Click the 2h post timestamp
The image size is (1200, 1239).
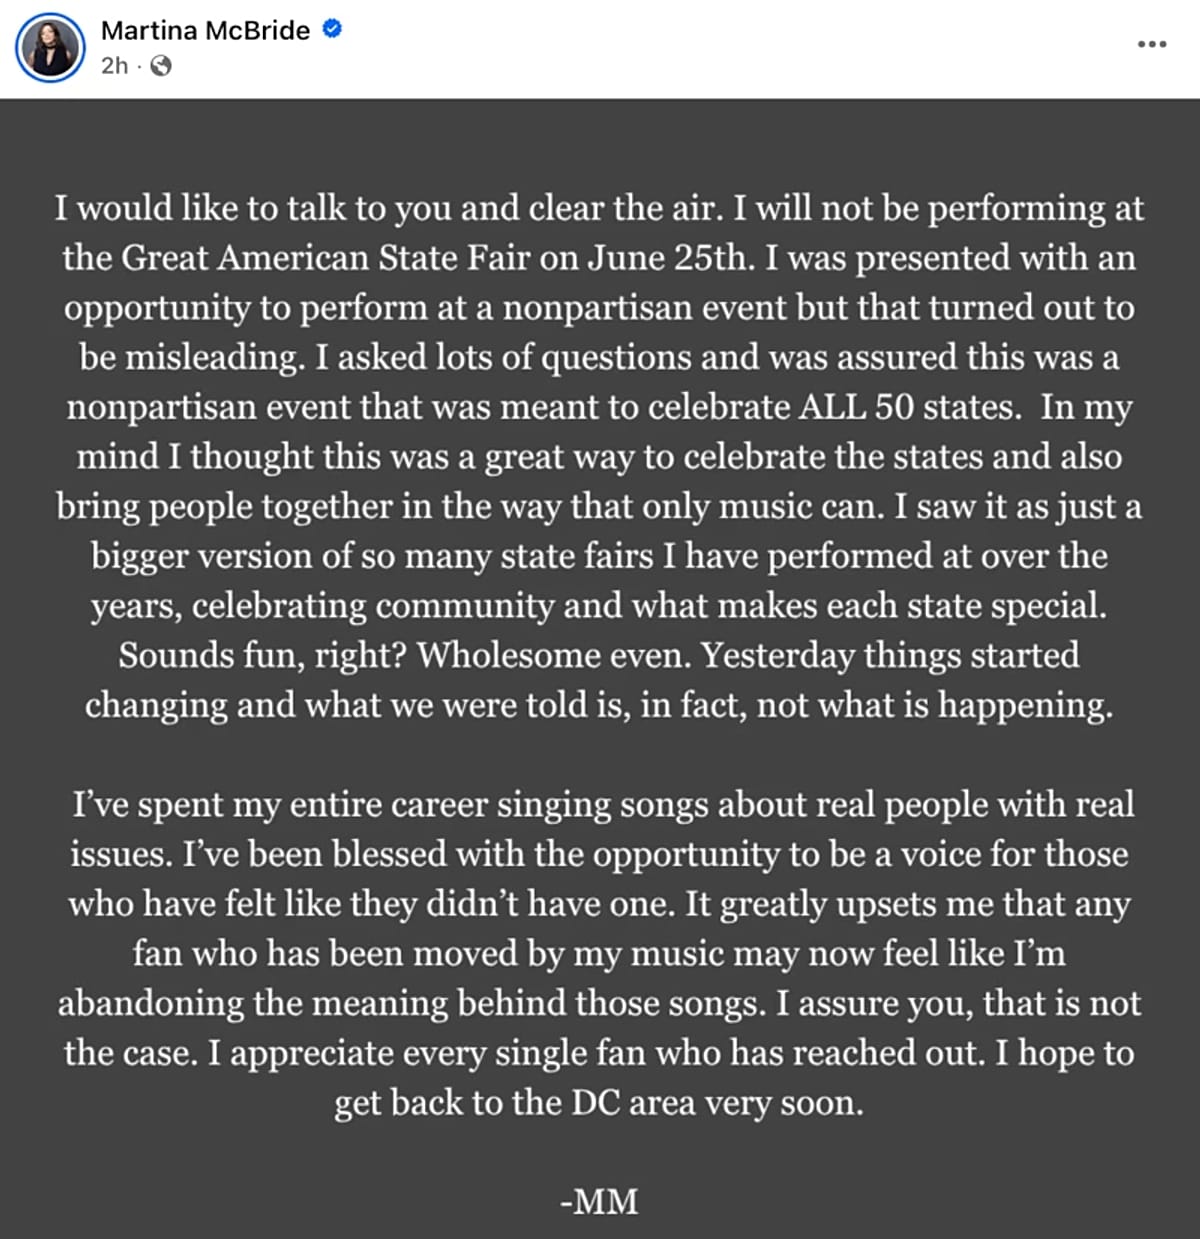click(114, 66)
